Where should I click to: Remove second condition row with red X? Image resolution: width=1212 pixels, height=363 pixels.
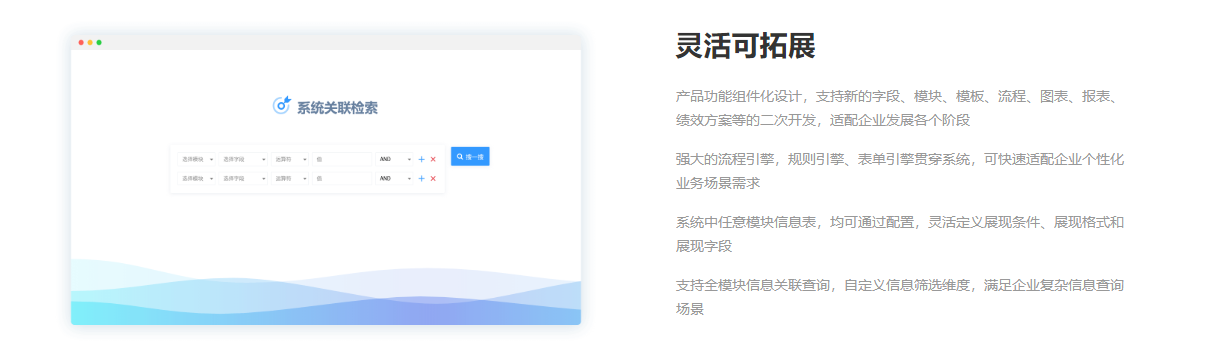click(x=433, y=178)
